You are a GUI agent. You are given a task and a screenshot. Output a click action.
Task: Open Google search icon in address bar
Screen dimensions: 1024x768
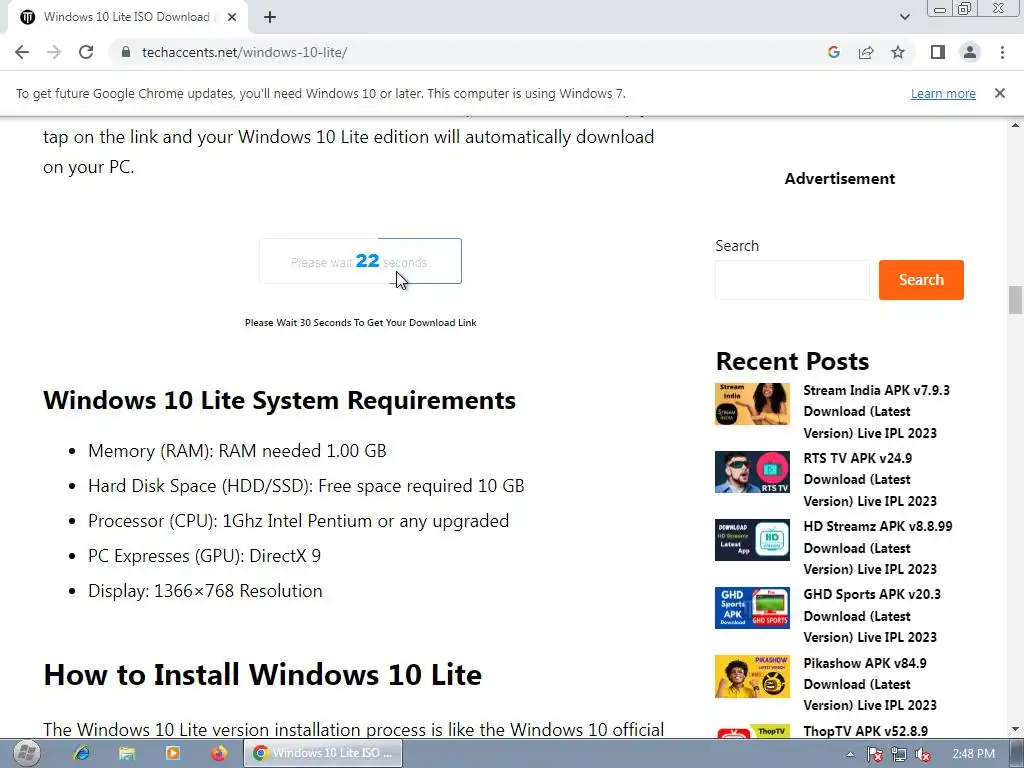point(834,52)
